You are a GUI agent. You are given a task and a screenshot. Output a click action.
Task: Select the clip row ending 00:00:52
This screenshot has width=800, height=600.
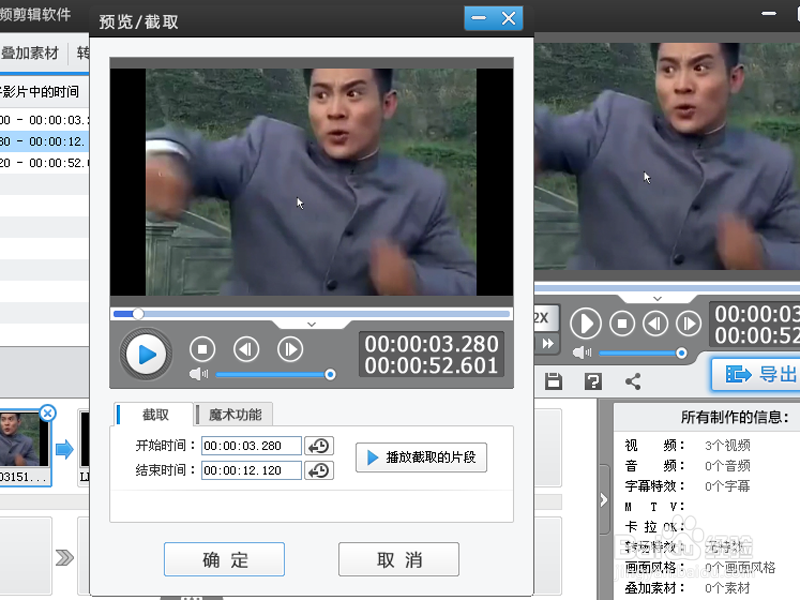coord(44,163)
